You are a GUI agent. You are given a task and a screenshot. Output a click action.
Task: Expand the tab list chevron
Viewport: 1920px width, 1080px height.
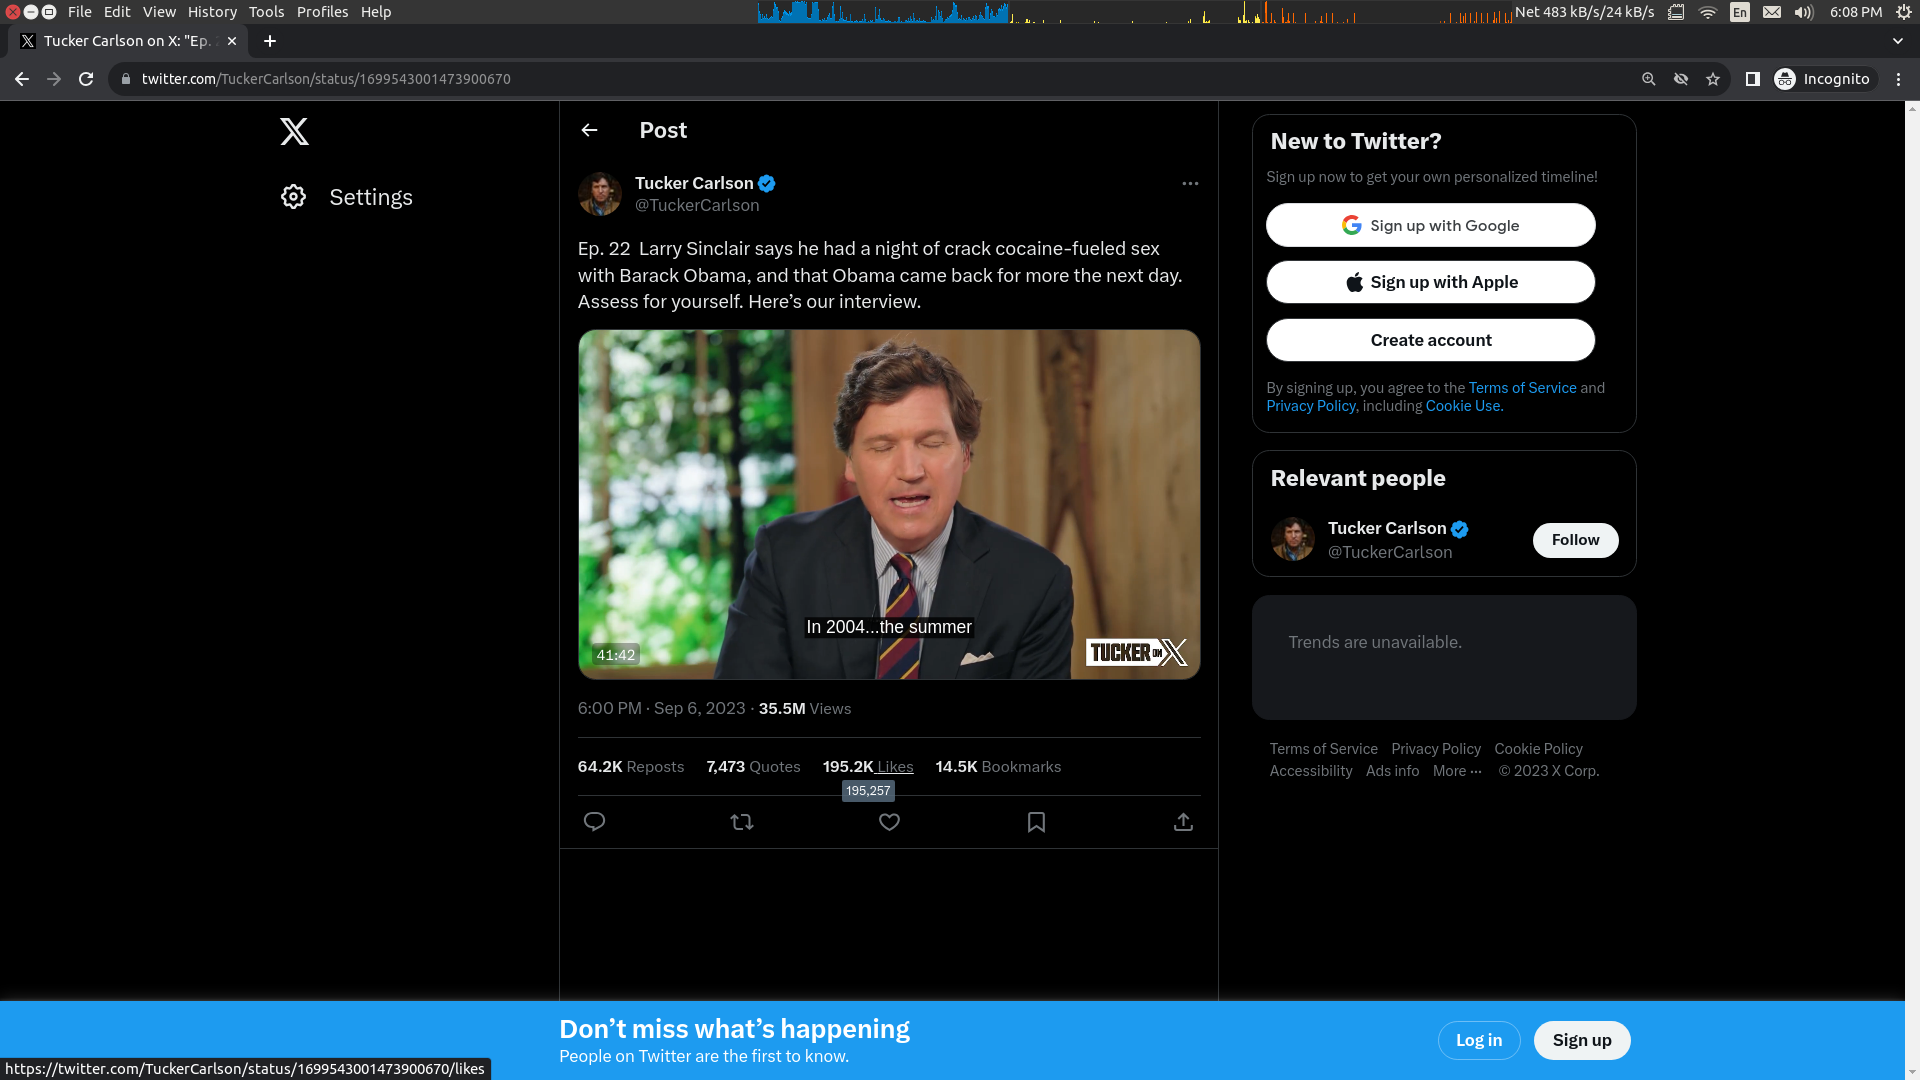(1898, 41)
